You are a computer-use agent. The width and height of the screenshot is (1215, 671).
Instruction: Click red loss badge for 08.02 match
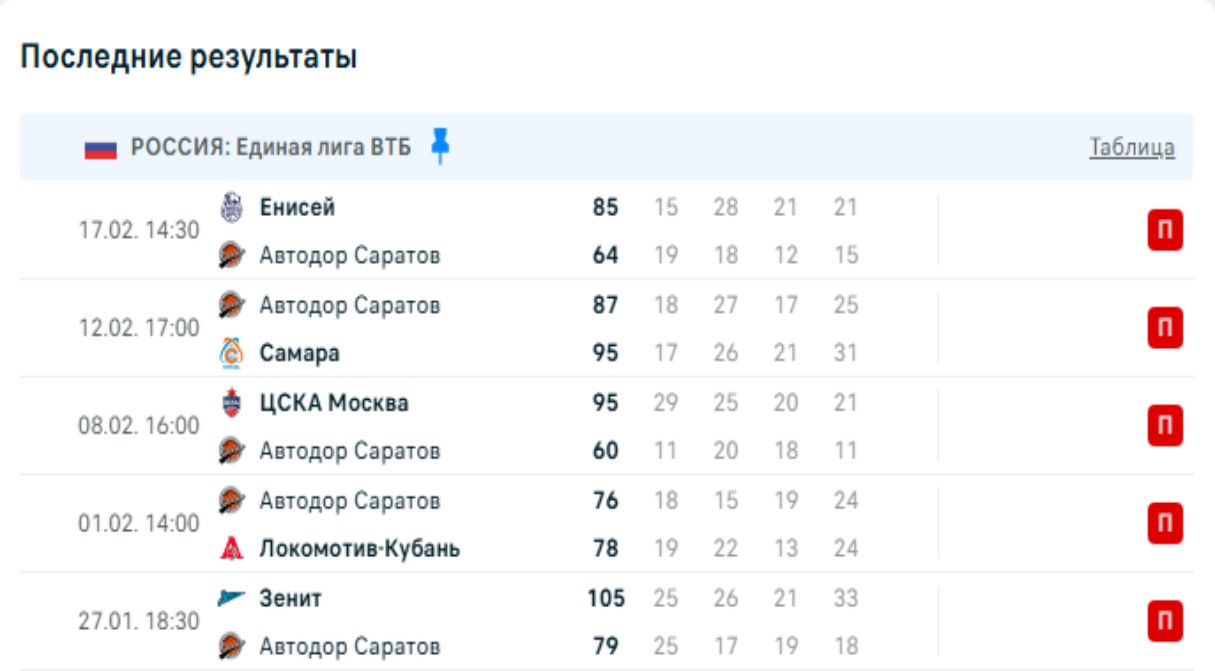coord(1165,426)
